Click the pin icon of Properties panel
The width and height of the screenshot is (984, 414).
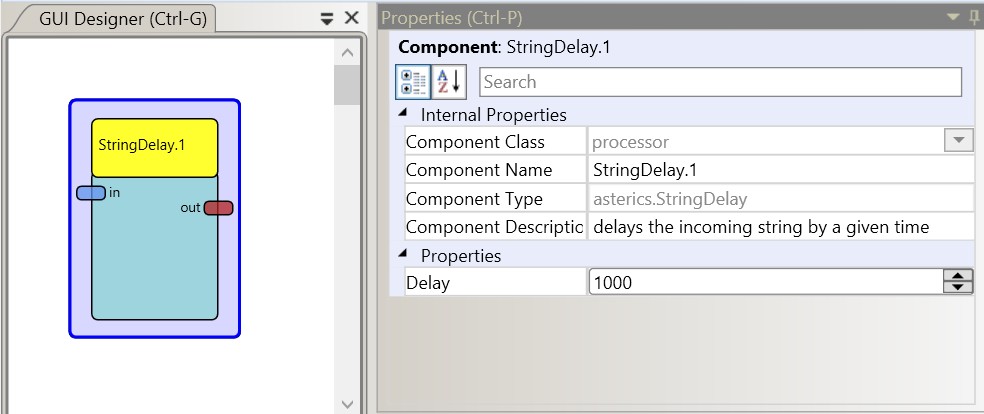[974, 18]
